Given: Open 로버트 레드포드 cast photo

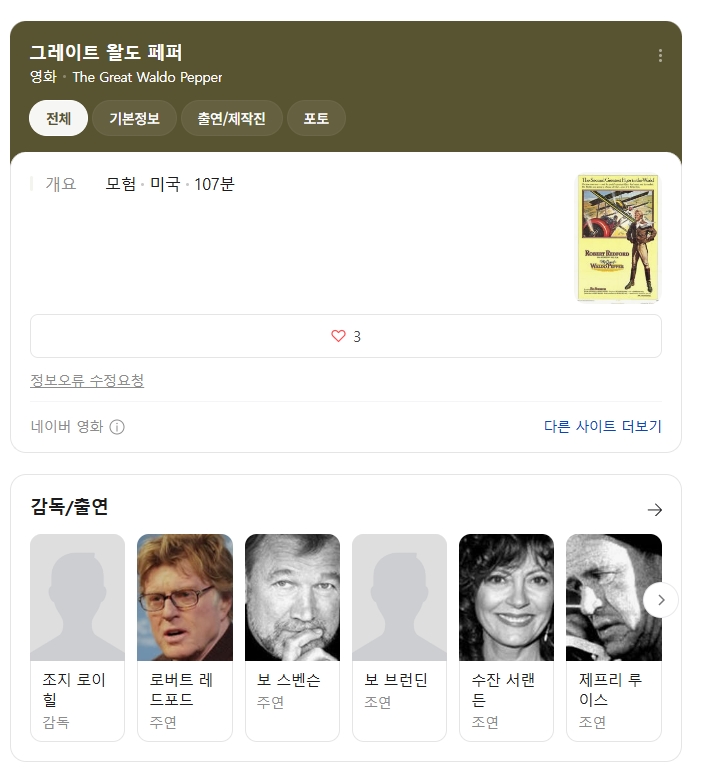Looking at the screenshot, I should coord(185,597).
